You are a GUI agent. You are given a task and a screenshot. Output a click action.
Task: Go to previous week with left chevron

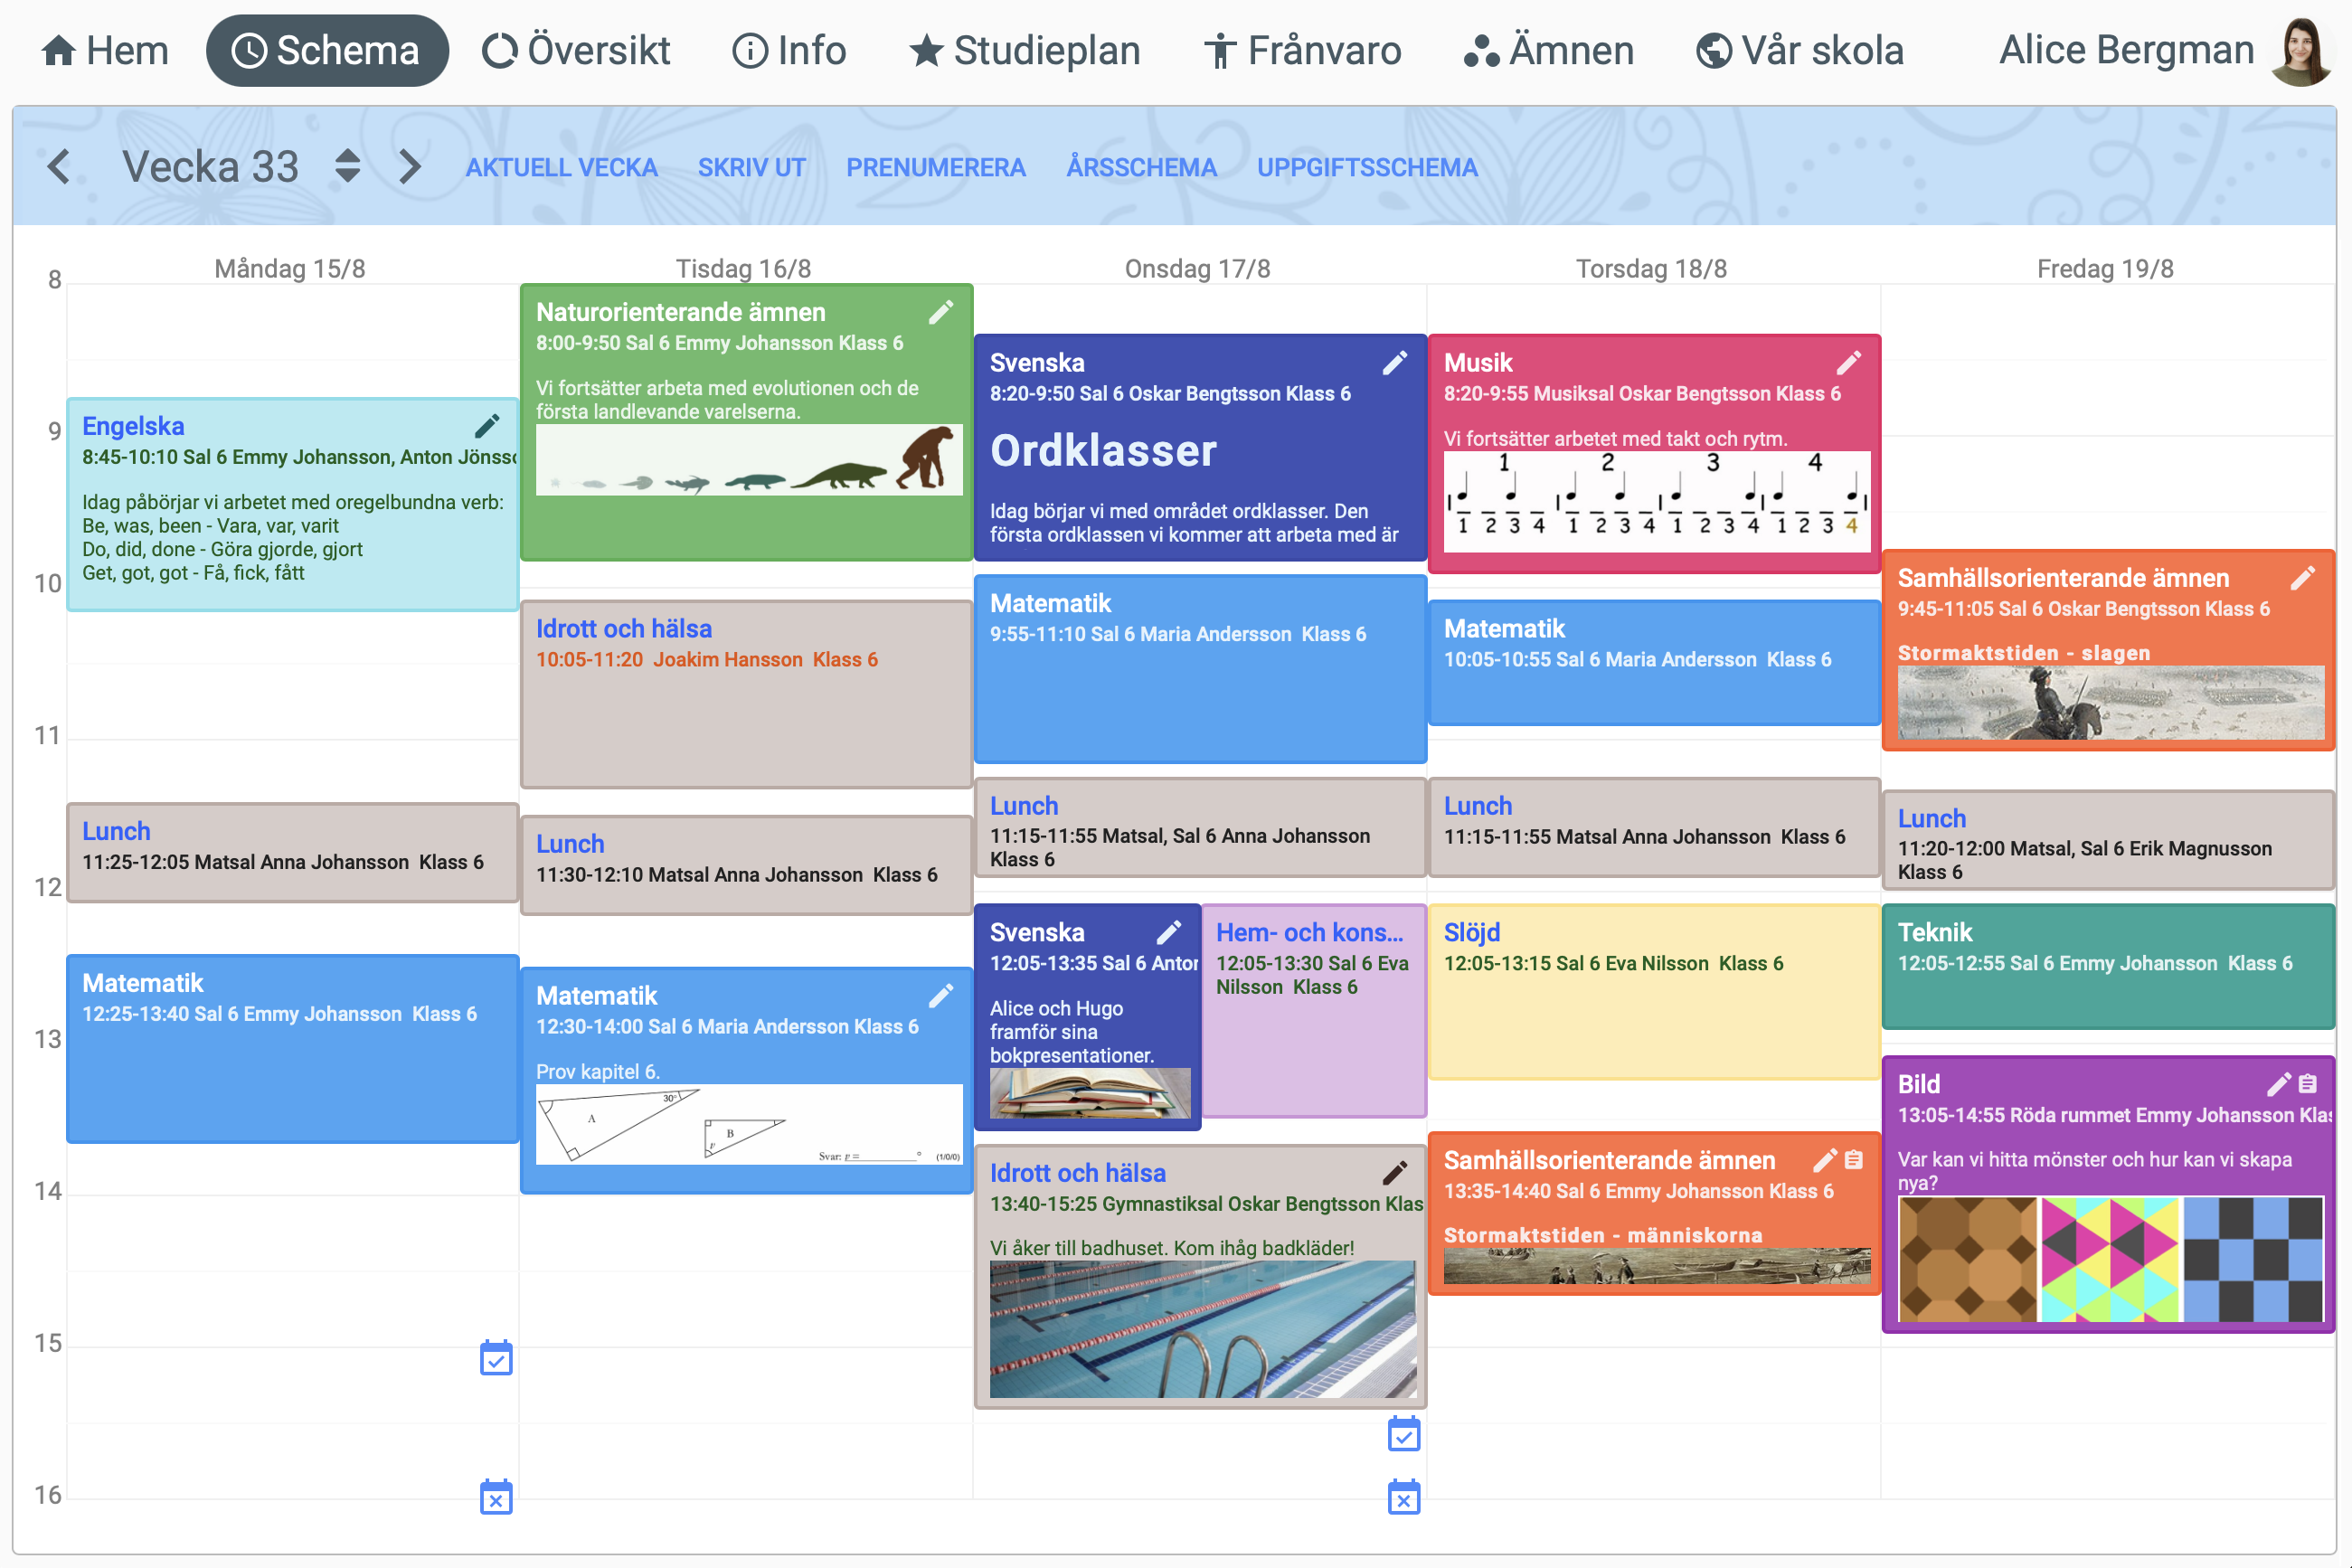click(59, 166)
